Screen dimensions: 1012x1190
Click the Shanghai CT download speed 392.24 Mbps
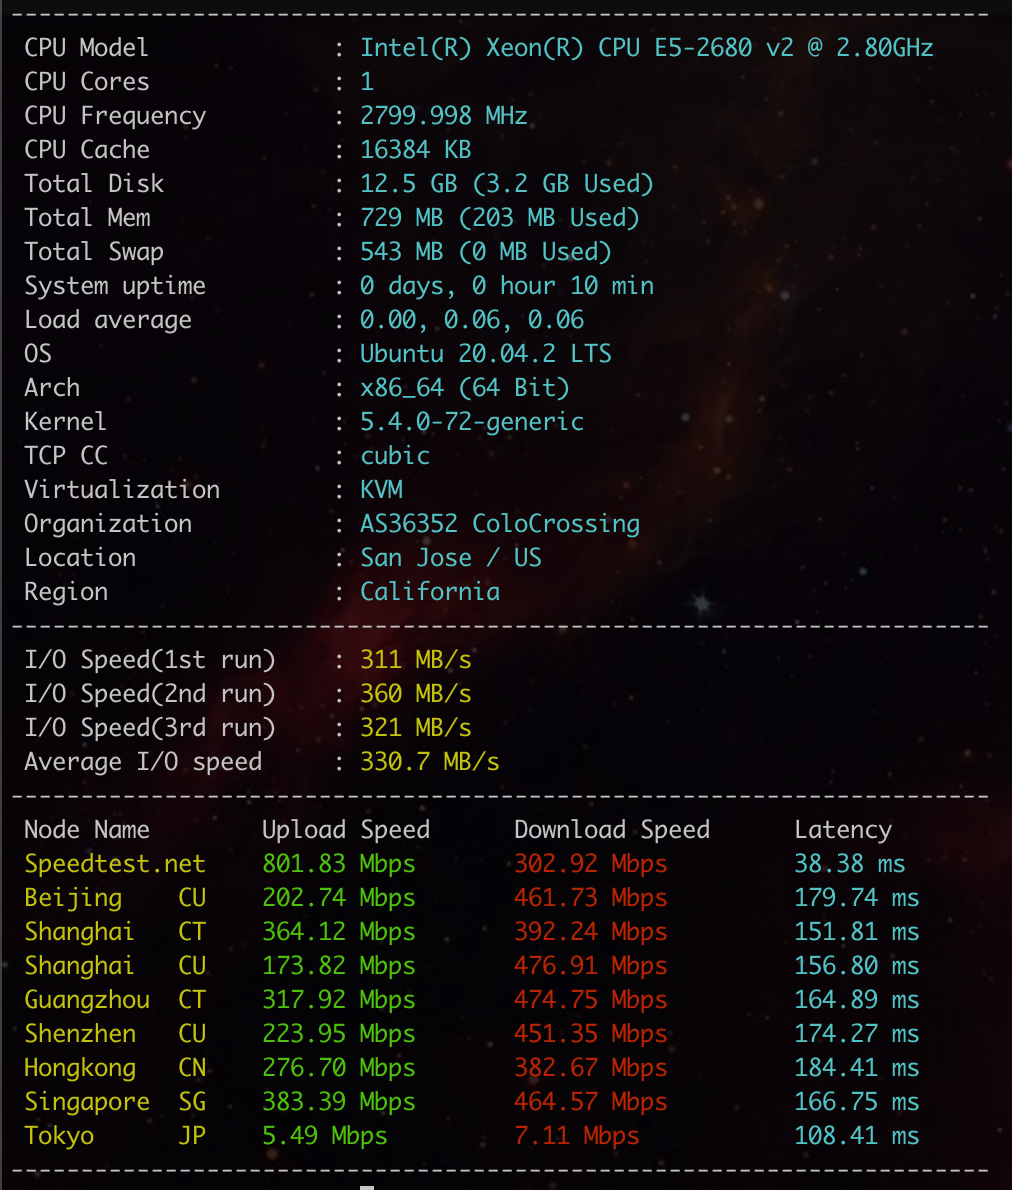pos(590,932)
